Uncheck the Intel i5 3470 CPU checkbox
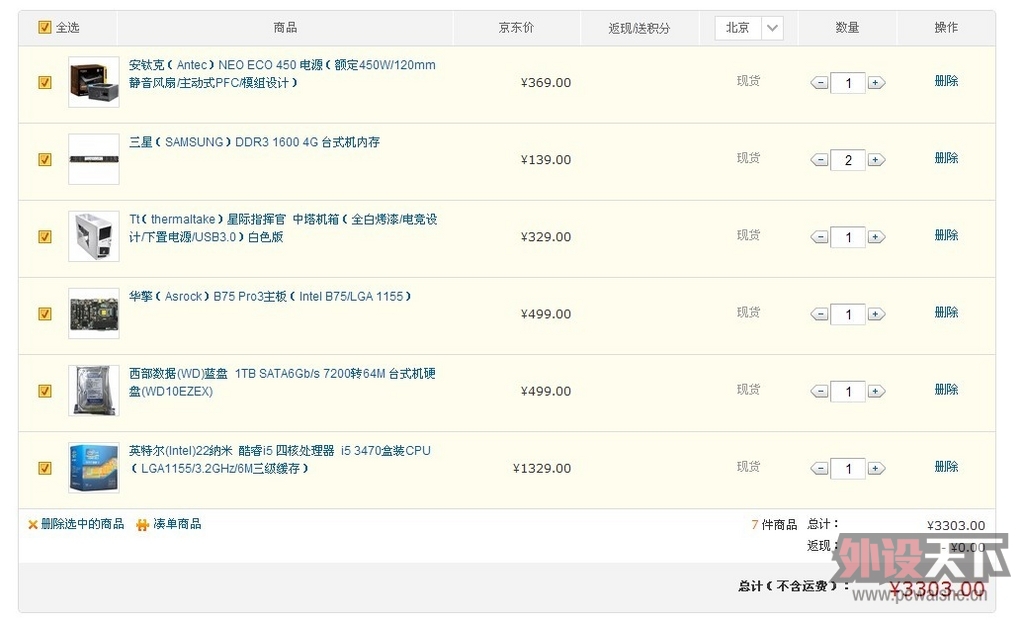Viewport: 1024px width, 623px height. 44,468
